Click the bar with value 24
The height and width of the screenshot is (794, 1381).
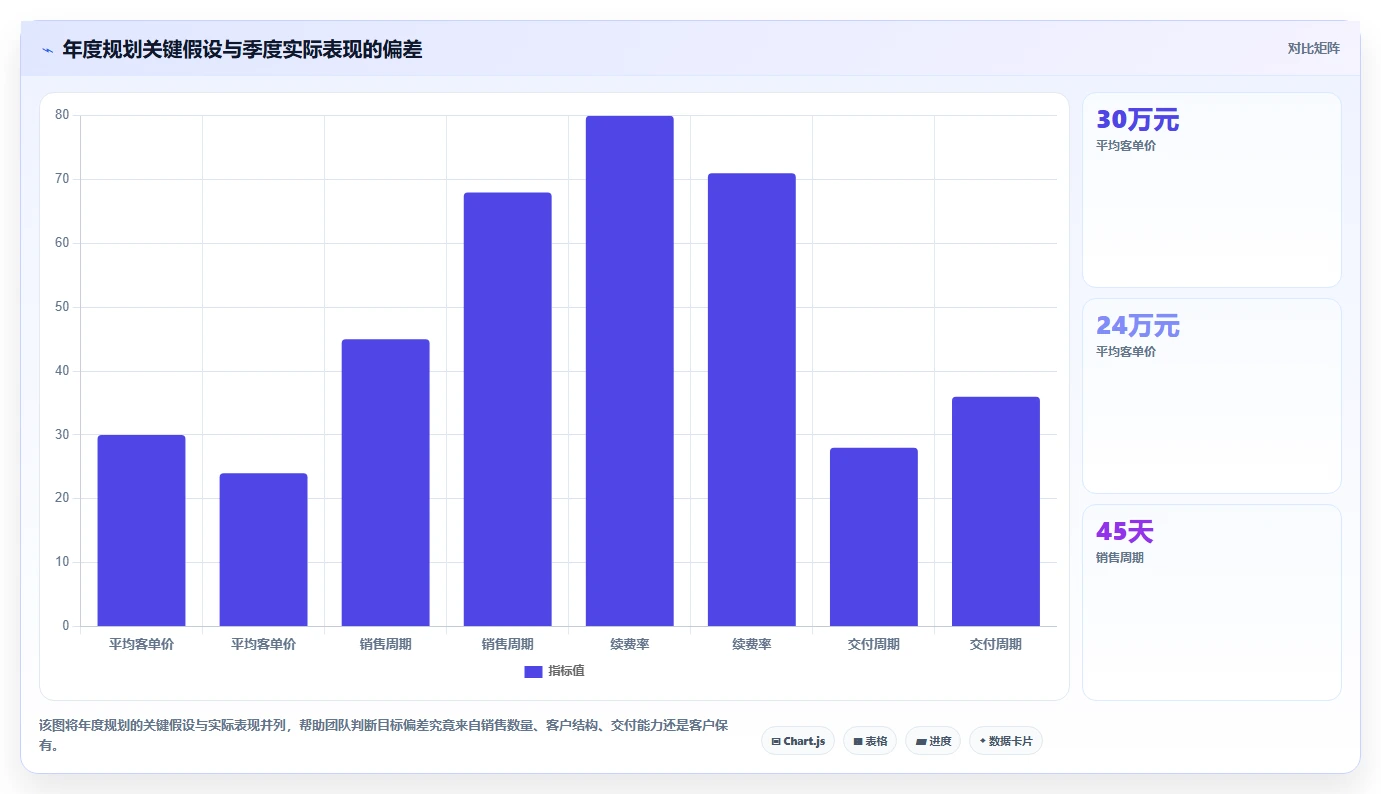263,550
